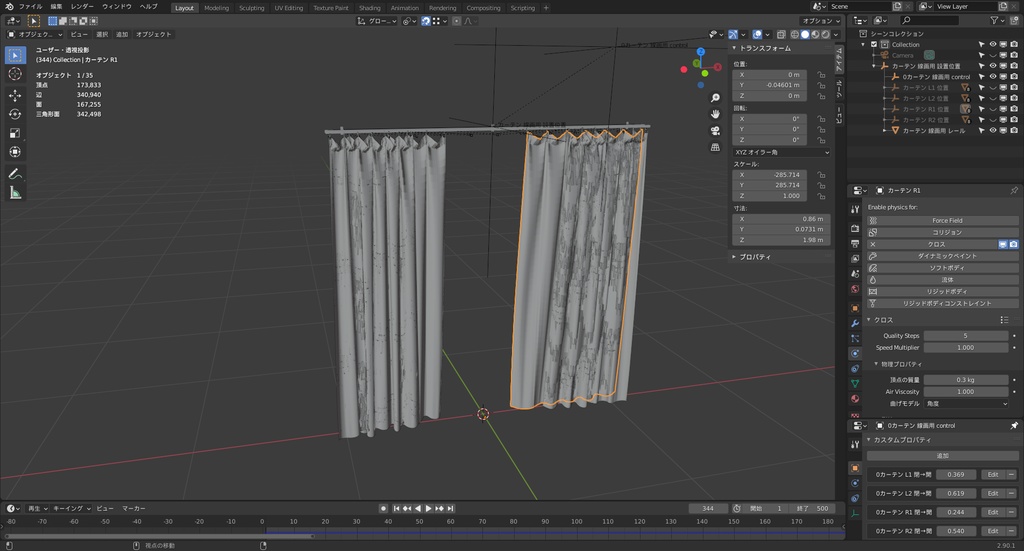Viewport: 1024px width, 551px height.
Task: Activate the Scale tool
Action: [x=15, y=133]
